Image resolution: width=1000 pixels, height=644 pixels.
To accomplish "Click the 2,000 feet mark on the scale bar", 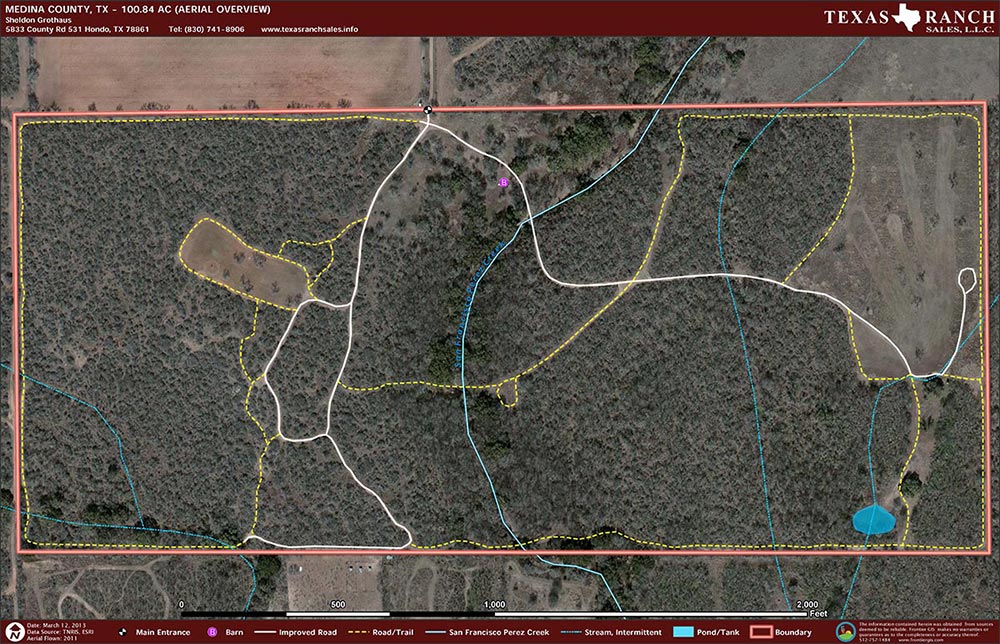I will tap(806, 604).
